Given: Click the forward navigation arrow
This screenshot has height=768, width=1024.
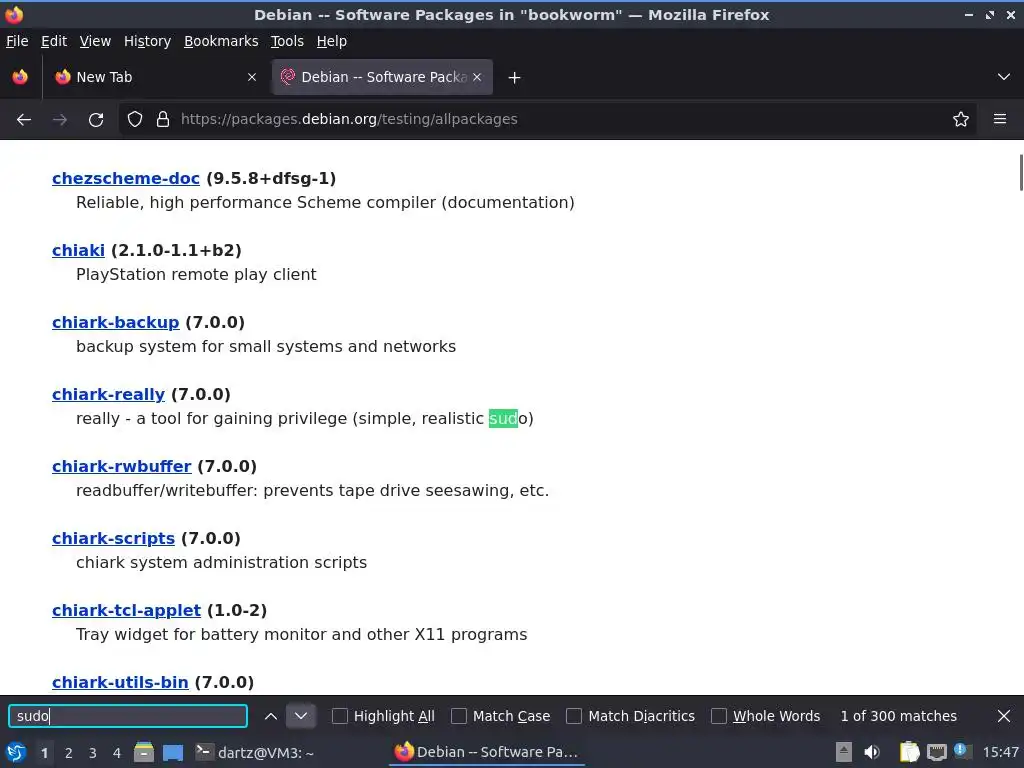Looking at the screenshot, I should (60, 120).
